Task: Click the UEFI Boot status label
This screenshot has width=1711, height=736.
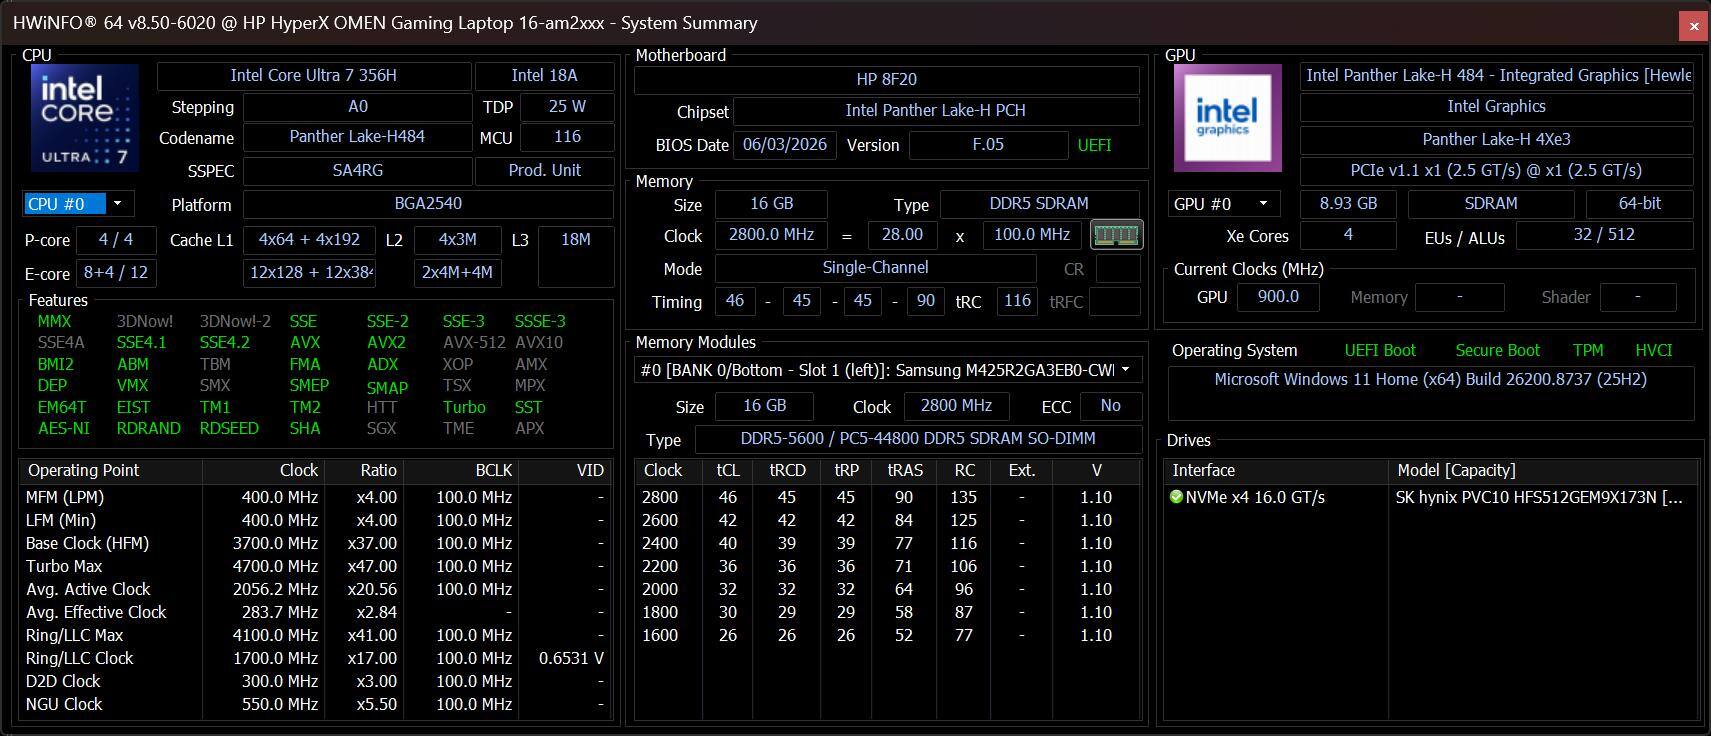Action: 1380,350
